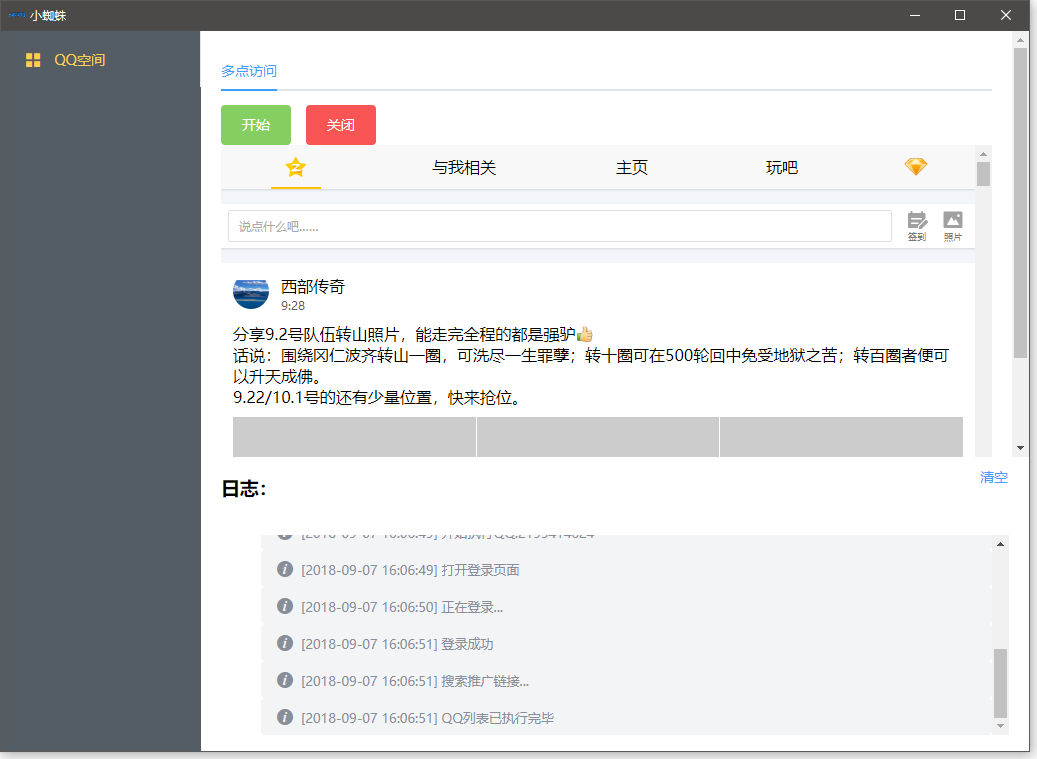Maximize the 小蜘蛛 window

pyautogui.click(x=960, y=15)
